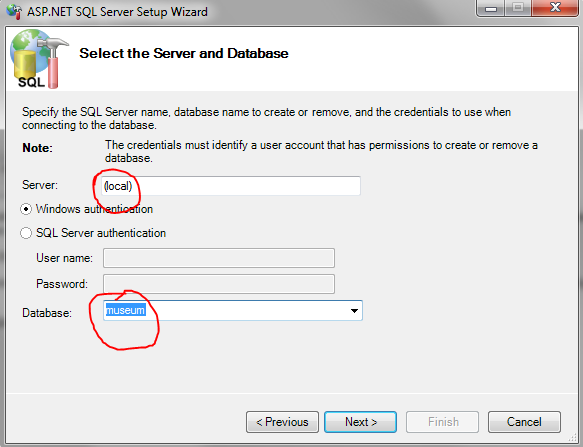583x447 pixels.
Task: Click the 'ASP.NET SQL Server Setup Wizard' title text
Action: tap(117, 12)
